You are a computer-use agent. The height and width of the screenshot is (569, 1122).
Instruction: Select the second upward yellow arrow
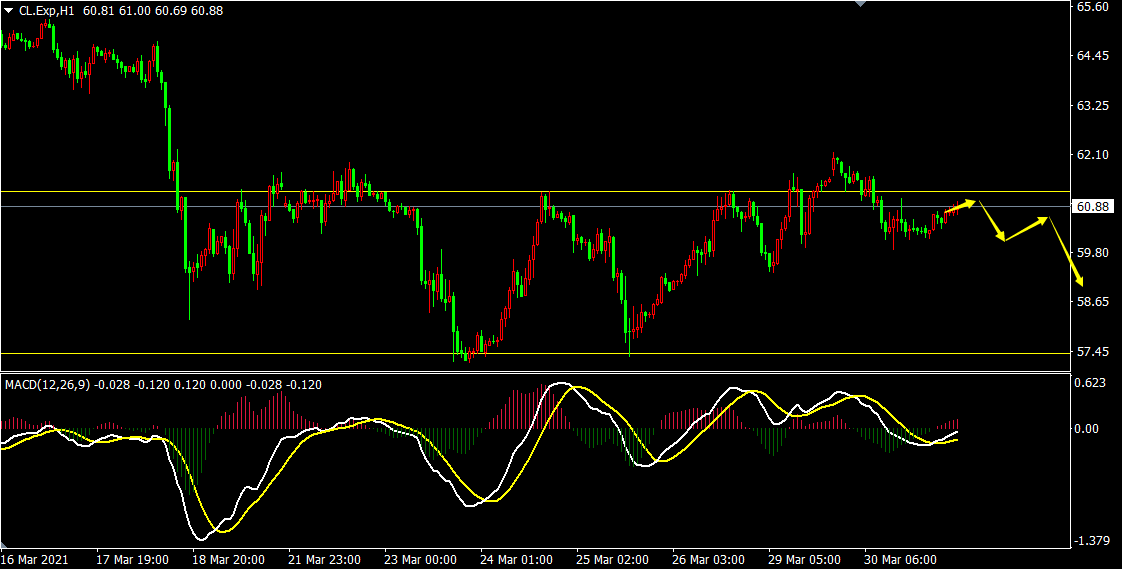tap(1026, 229)
